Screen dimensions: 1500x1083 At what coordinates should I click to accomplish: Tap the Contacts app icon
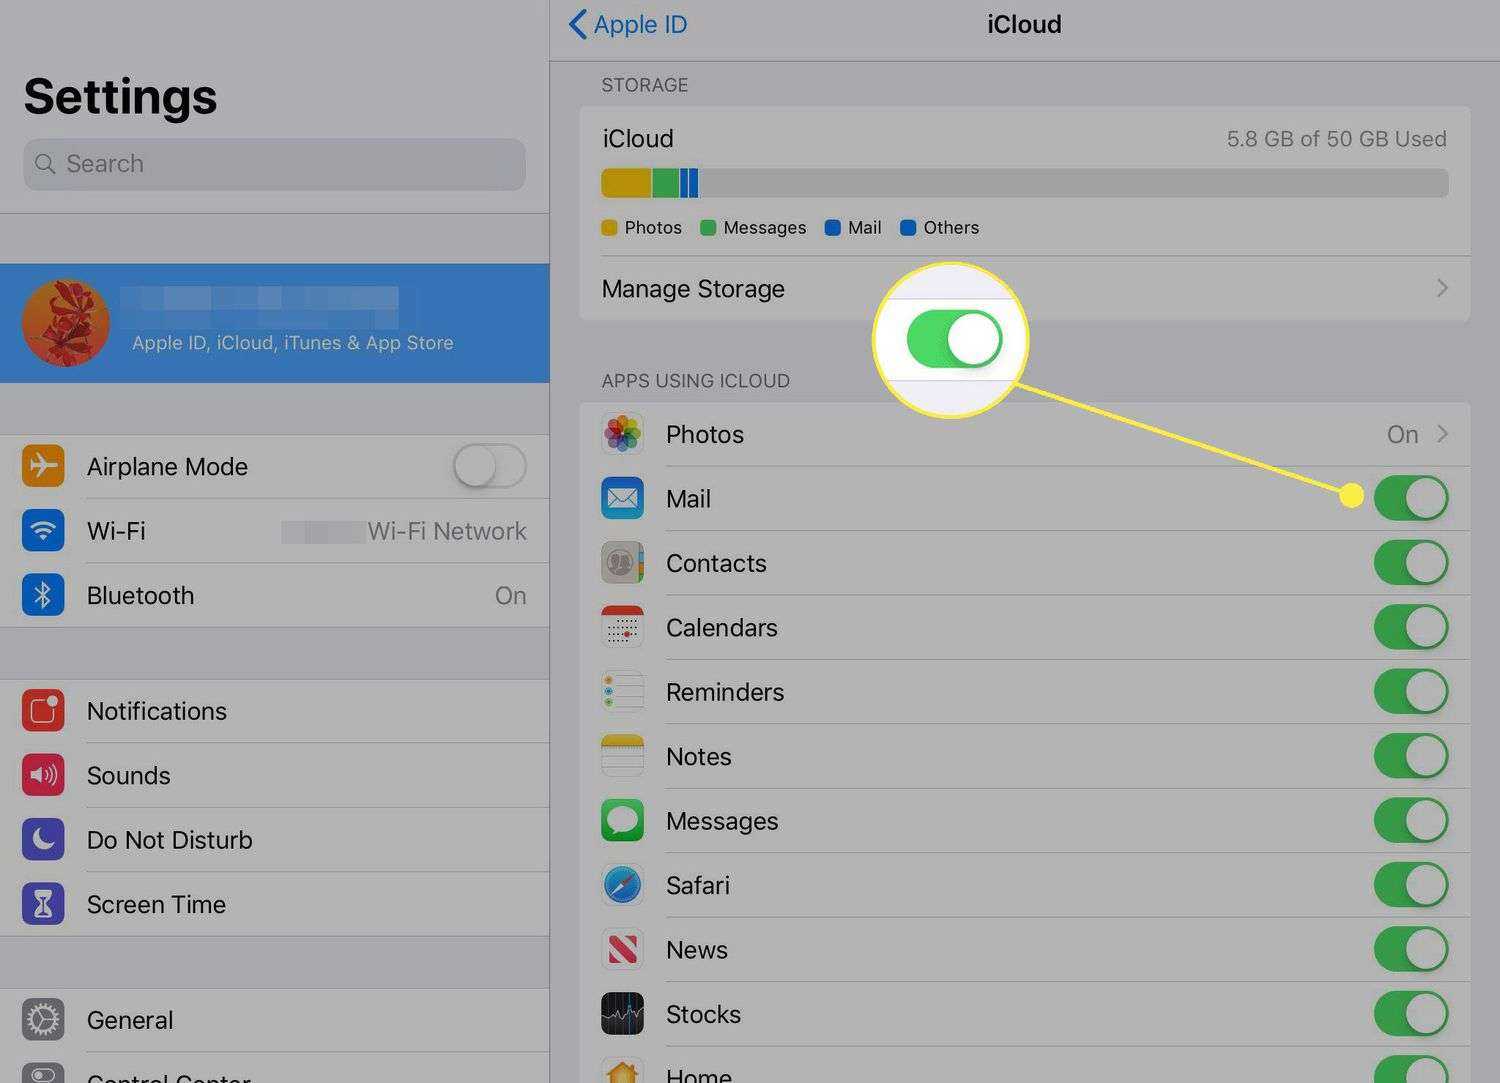pyautogui.click(x=622, y=563)
